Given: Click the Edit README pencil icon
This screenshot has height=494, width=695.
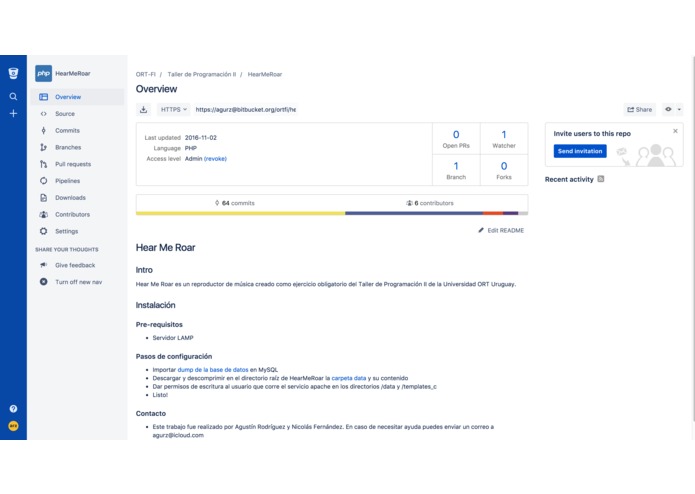Looking at the screenshot, I should (481, 230).
